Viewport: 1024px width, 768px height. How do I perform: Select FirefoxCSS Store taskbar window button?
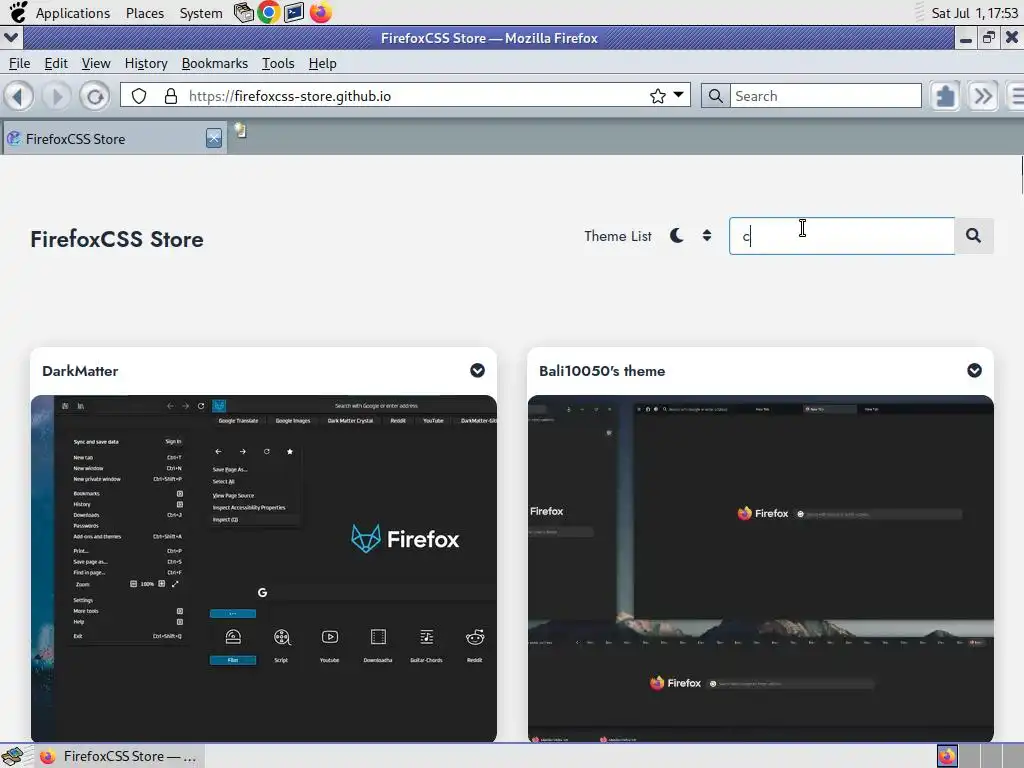[119, 756]
